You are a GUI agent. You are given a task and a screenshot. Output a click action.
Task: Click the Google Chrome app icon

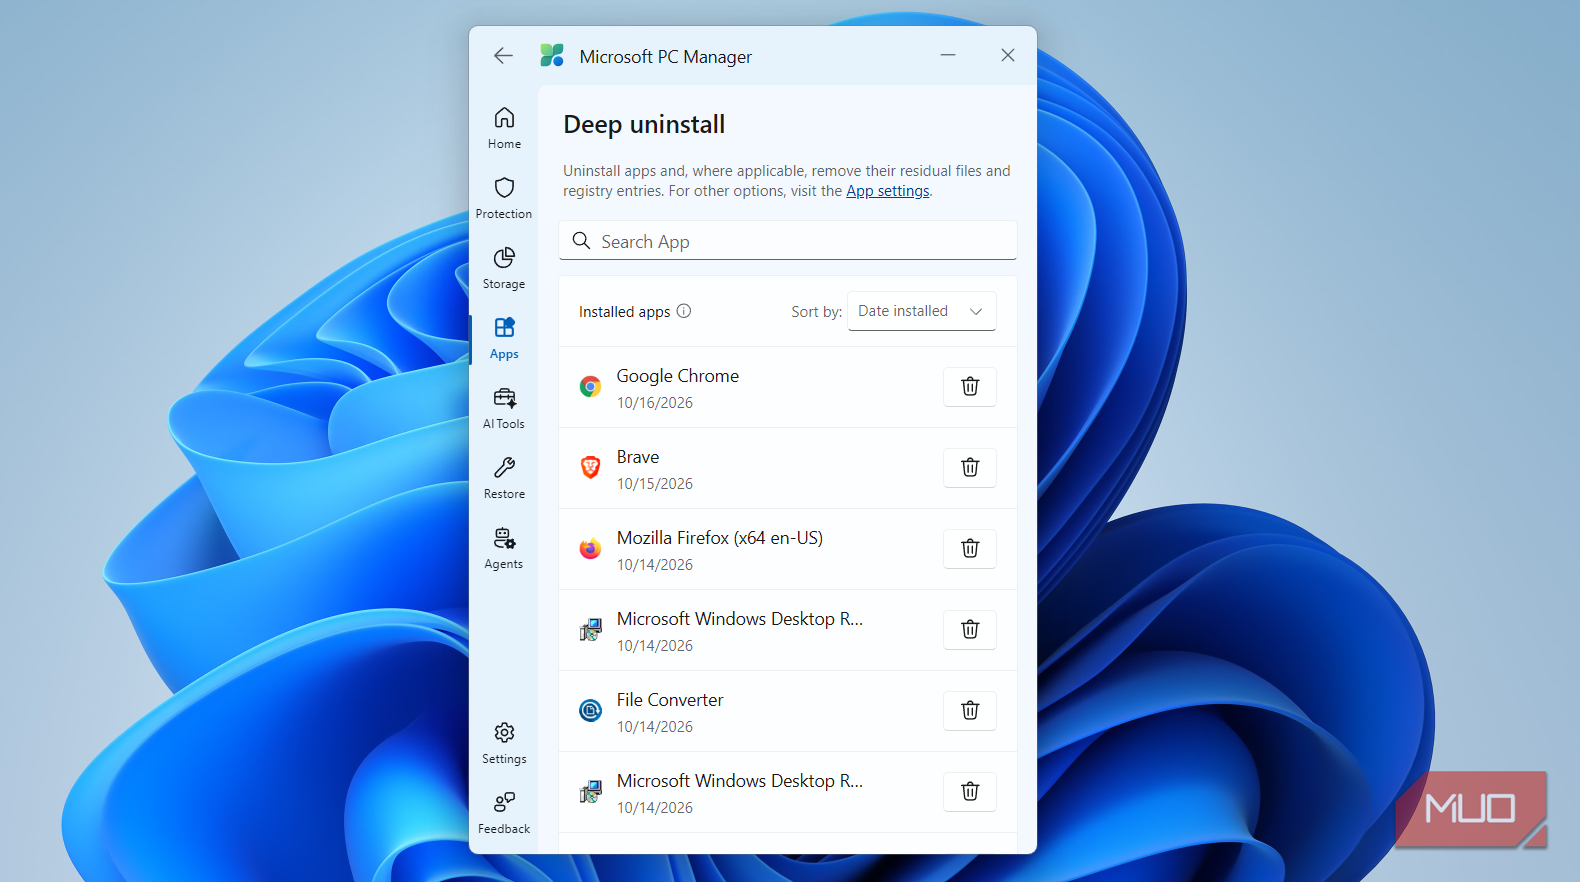pyautogui.click(x=591, y=387)
